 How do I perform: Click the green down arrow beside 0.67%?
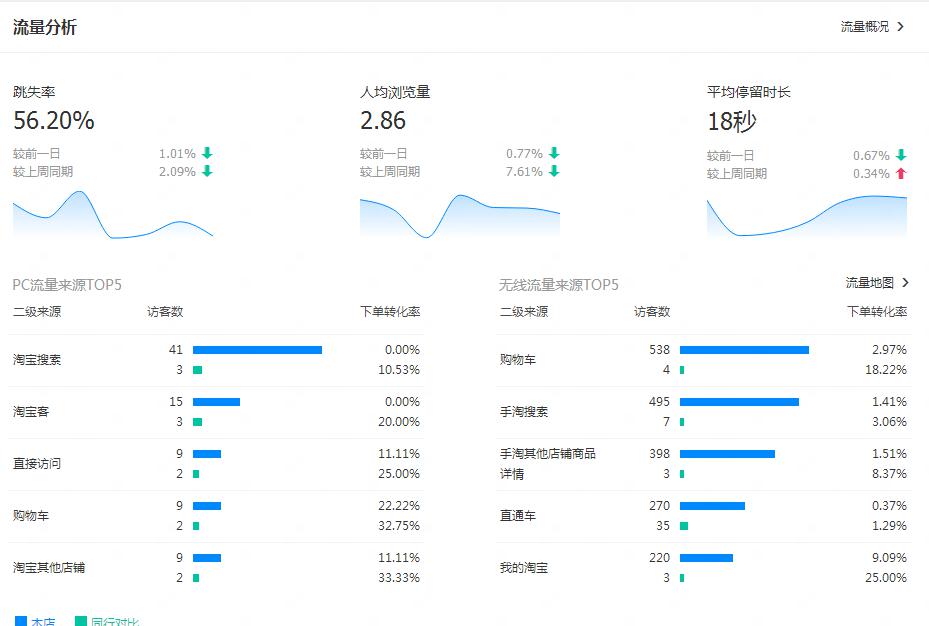(x=901, y=155)
